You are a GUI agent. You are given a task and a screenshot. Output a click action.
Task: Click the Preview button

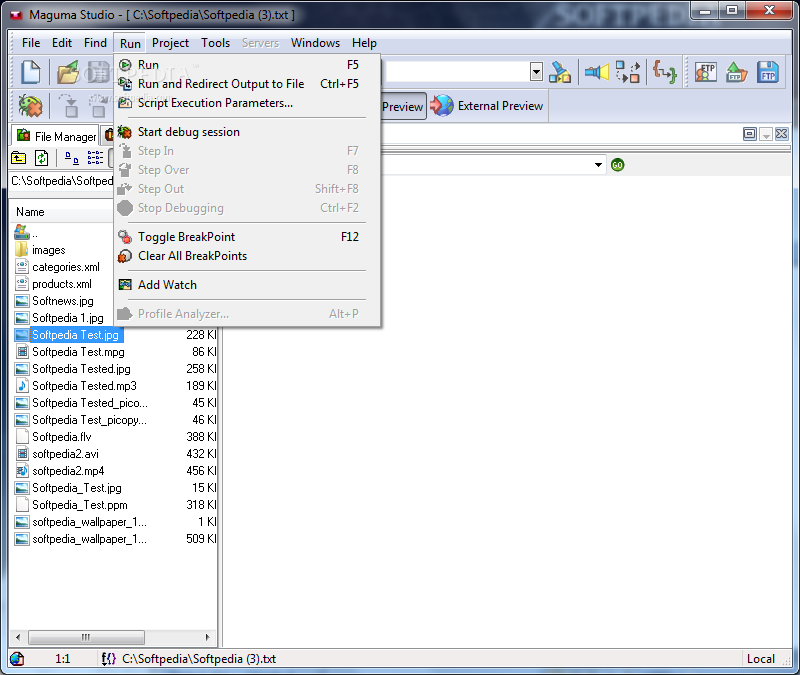(x=403, y=106)
